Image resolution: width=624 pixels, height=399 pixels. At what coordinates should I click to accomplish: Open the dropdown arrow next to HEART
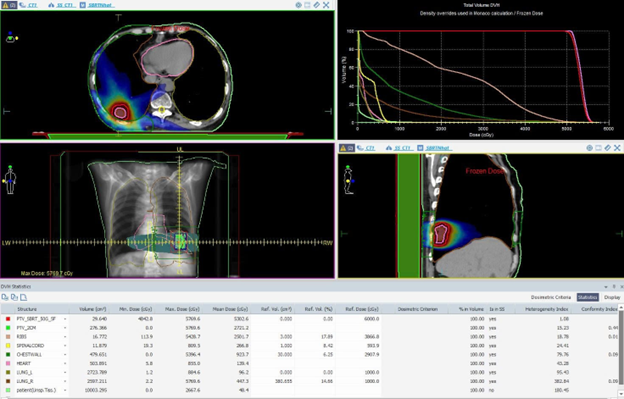pyautogui.click(x=65, y=364)
